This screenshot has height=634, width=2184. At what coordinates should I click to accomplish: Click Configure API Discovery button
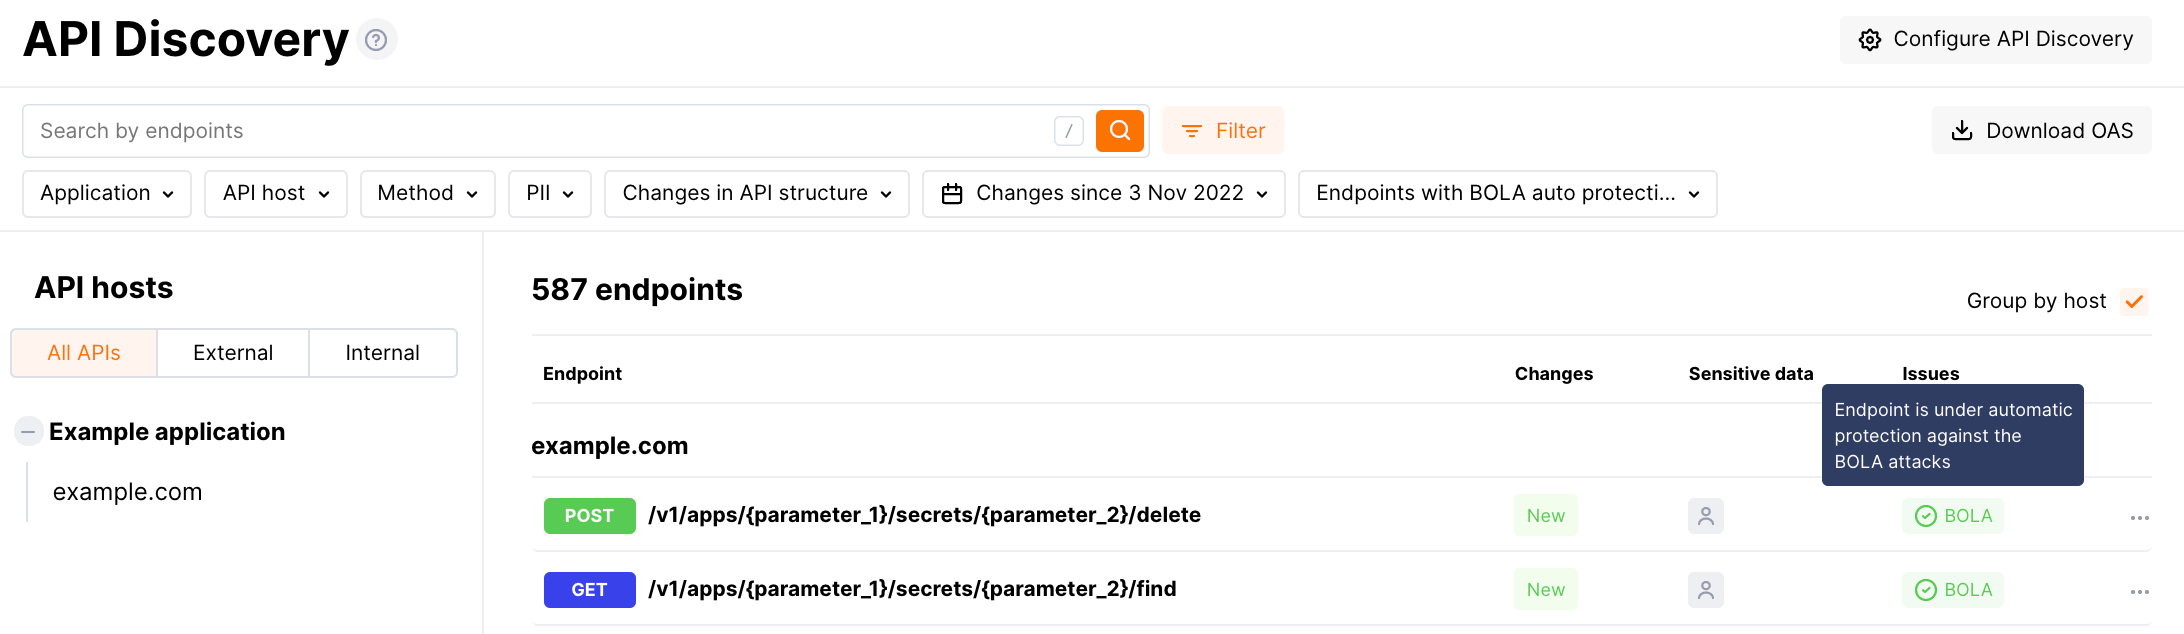(1996, 40)
